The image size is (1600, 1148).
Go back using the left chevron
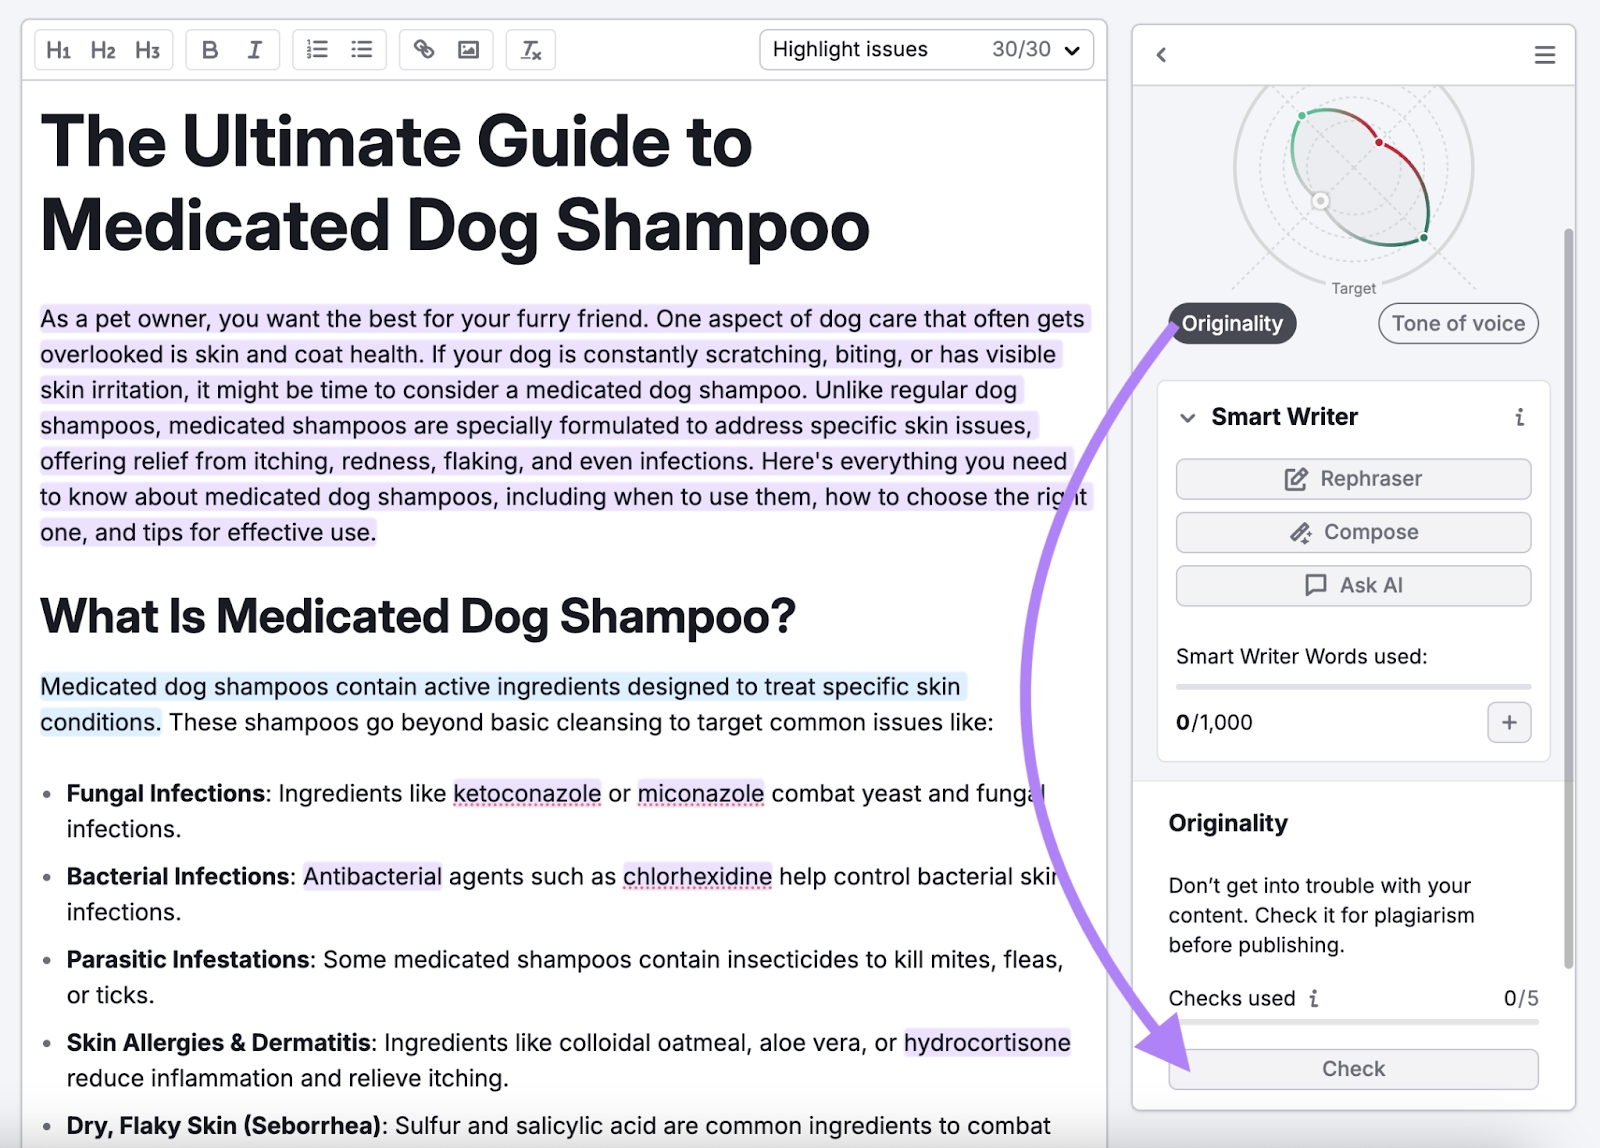coord(1161,55)
